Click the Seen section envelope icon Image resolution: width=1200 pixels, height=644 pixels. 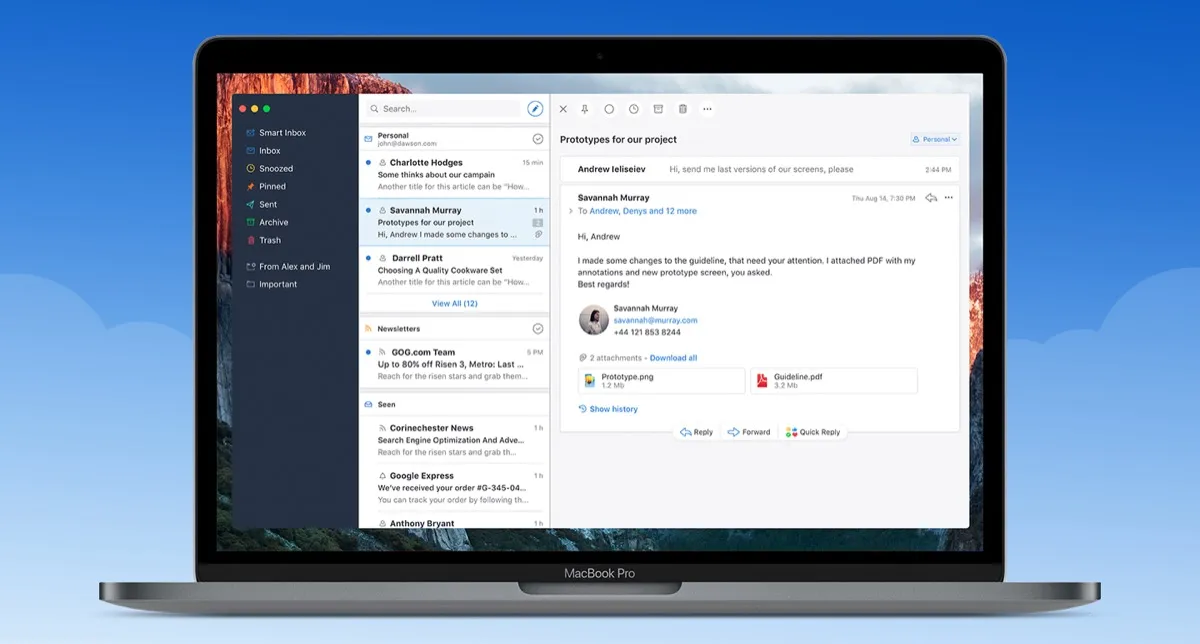368,405
